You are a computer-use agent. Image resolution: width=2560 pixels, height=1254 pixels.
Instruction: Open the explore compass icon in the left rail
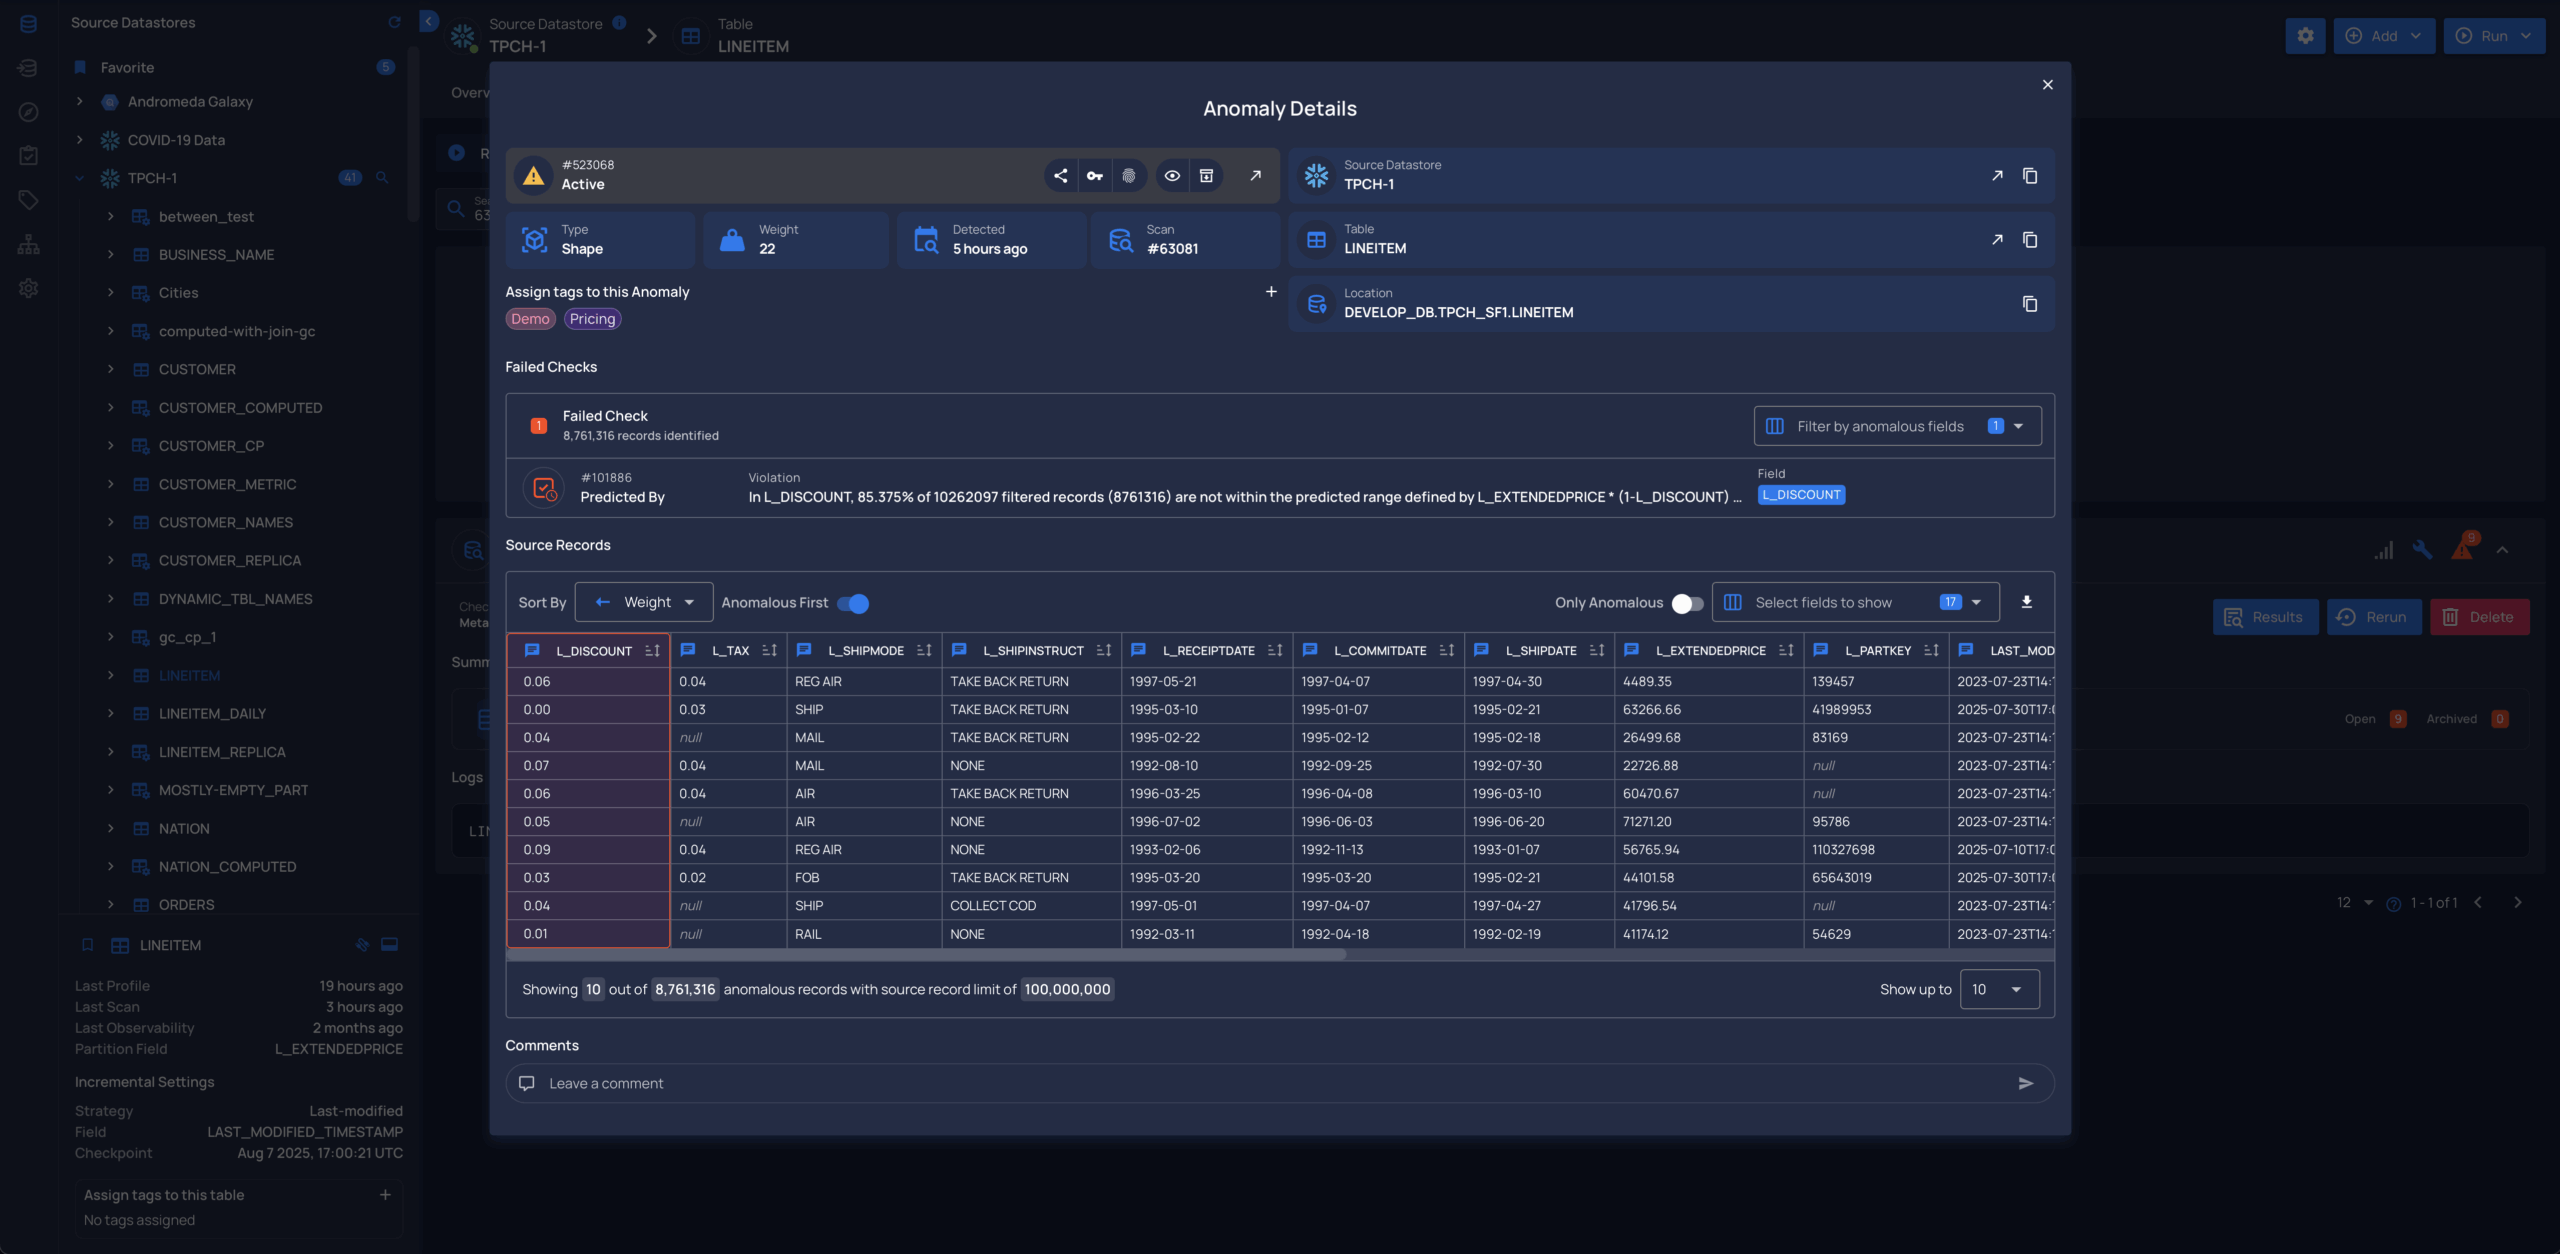[28, 112]
